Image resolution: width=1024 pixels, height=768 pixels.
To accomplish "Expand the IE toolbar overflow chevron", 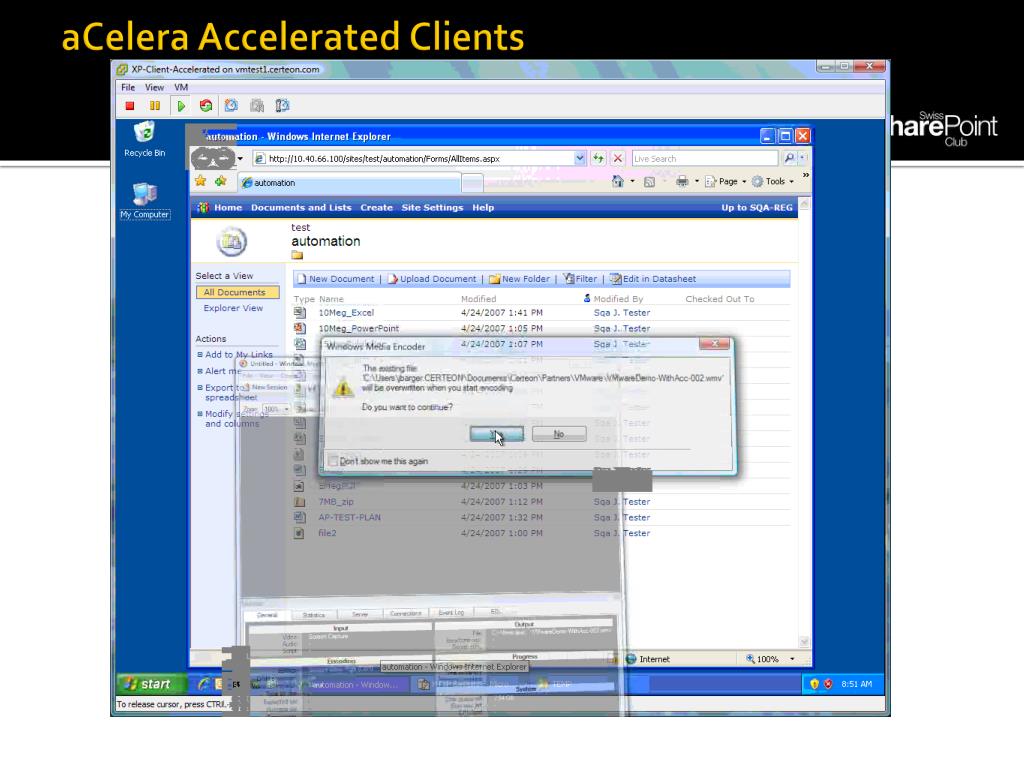I will pos(806,175).
